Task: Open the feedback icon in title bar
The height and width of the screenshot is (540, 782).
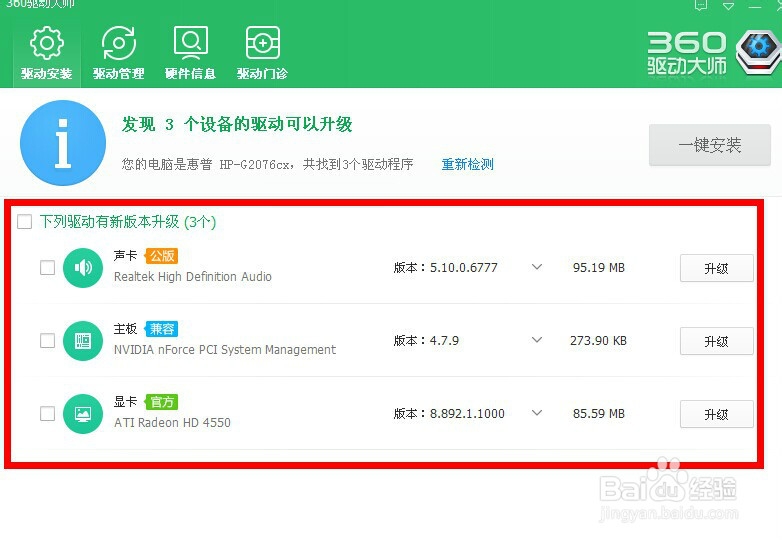Action: (701, 5)
